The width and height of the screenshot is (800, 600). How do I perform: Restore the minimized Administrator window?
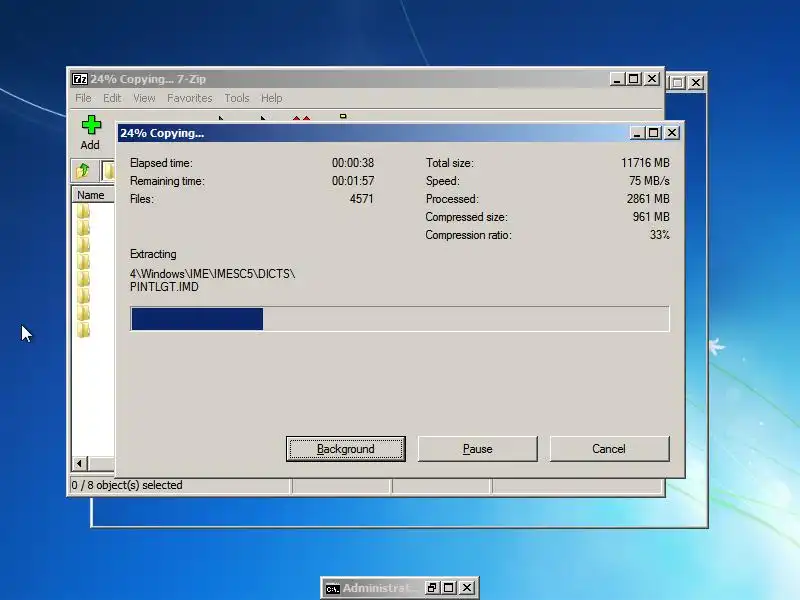432,588
